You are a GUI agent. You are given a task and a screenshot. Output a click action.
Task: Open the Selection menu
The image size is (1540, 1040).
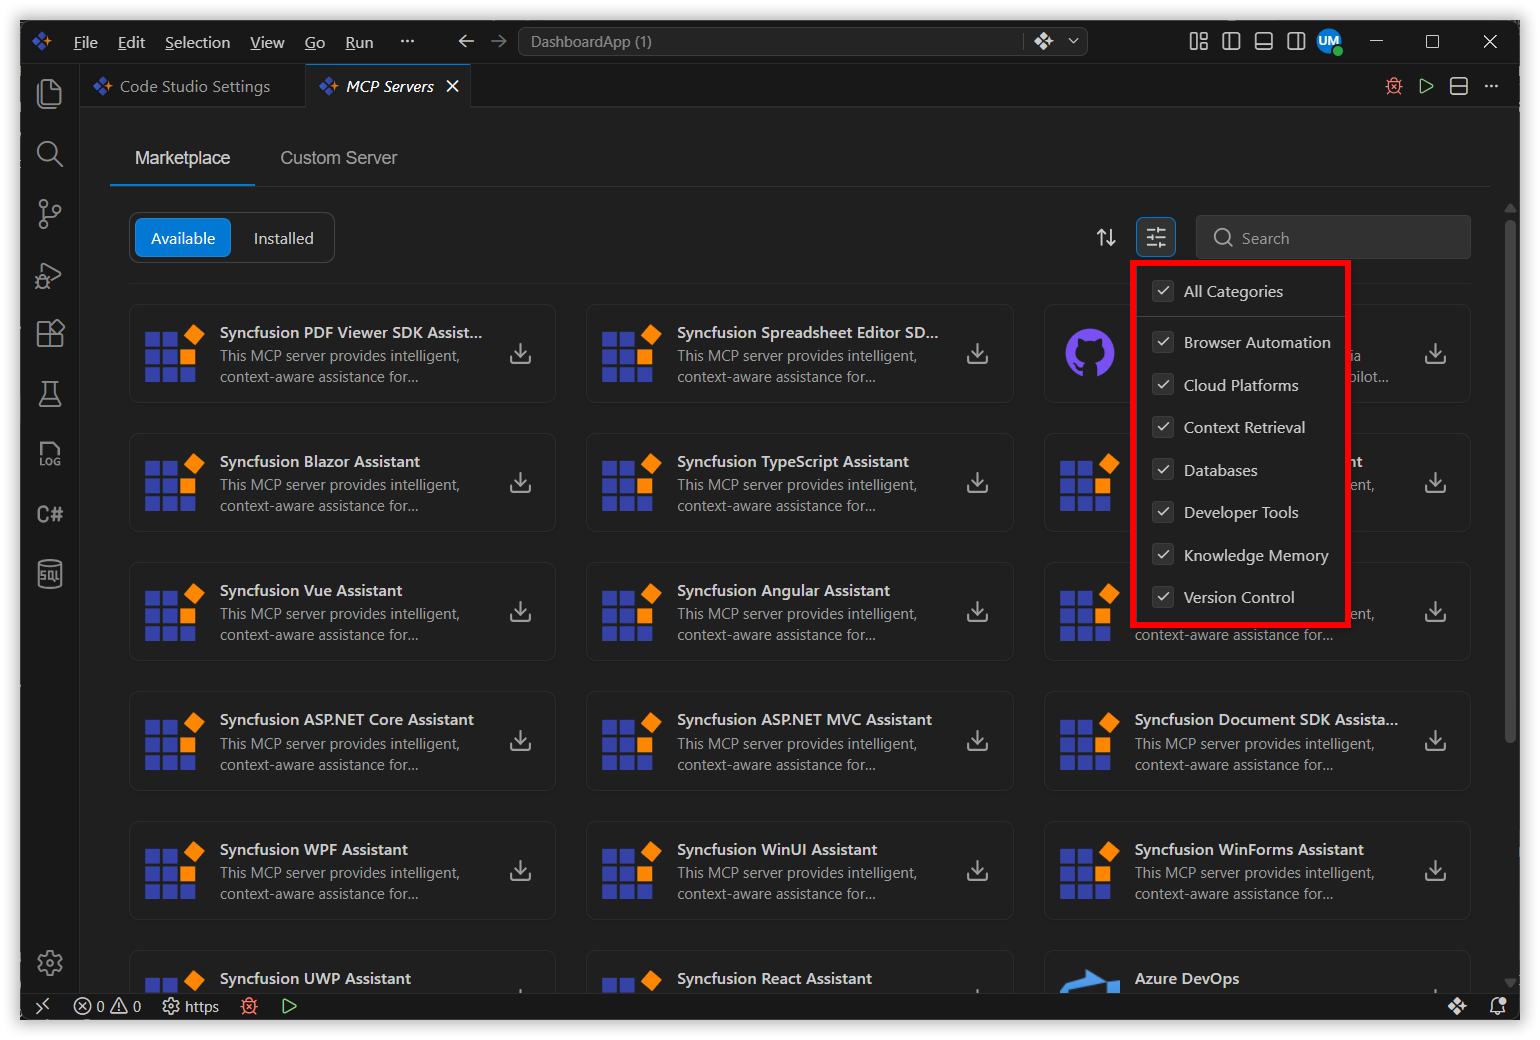(197, 42)
